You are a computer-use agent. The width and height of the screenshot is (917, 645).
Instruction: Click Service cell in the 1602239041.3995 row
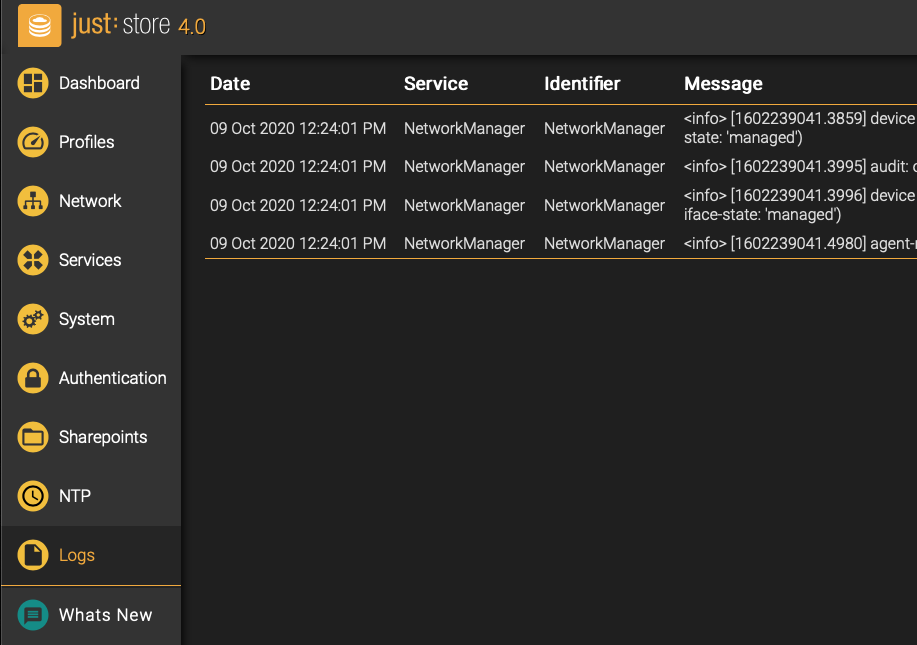pyautogui.click(x=464, y=167)
